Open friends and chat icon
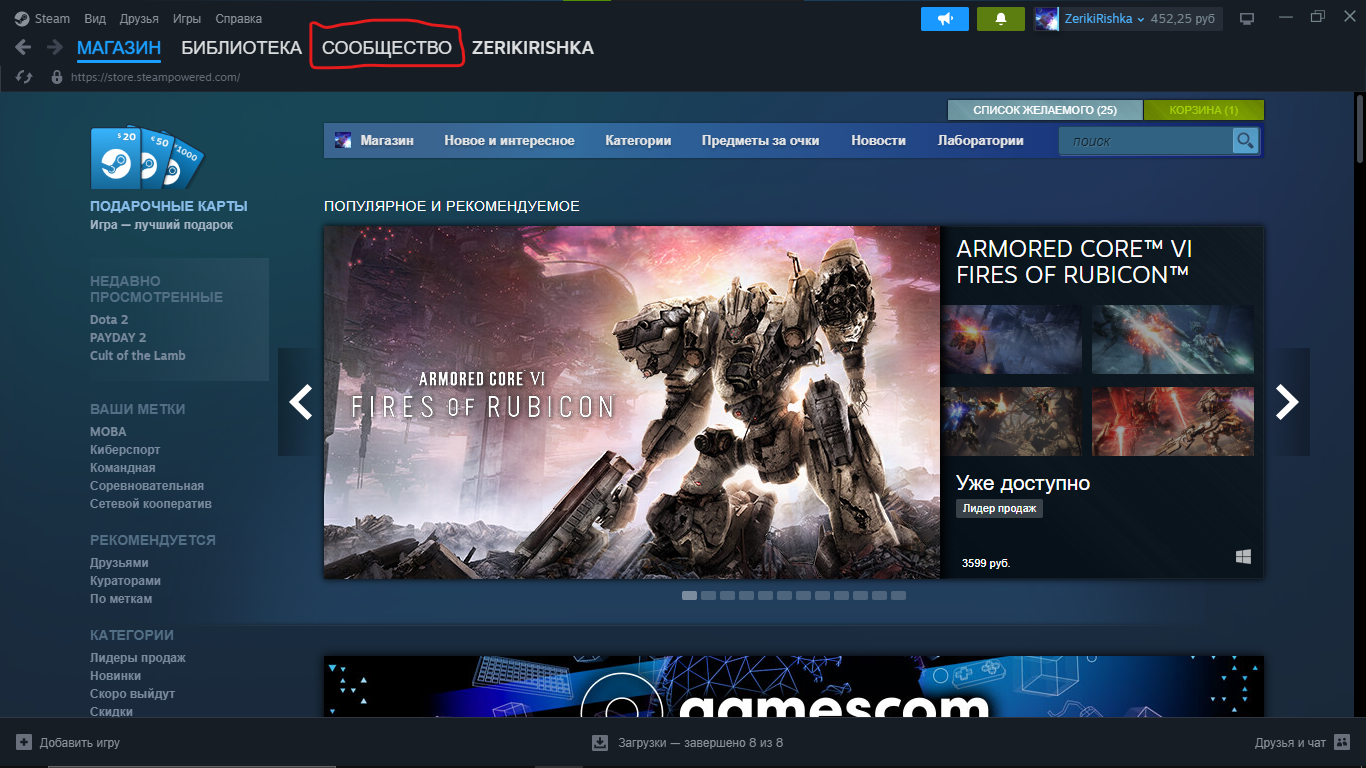 pyautogui.click(x=1342, y=743)
